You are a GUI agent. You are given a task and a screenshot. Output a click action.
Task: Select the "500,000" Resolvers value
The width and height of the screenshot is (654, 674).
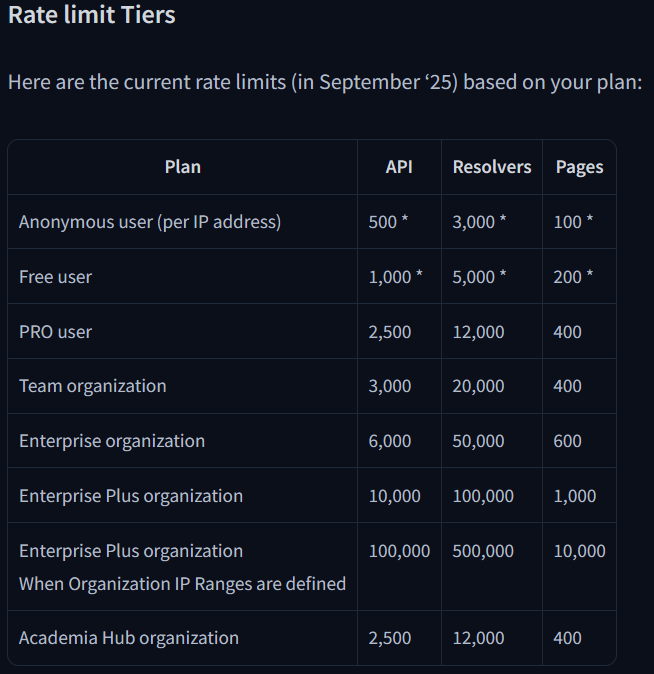point(483,551)
